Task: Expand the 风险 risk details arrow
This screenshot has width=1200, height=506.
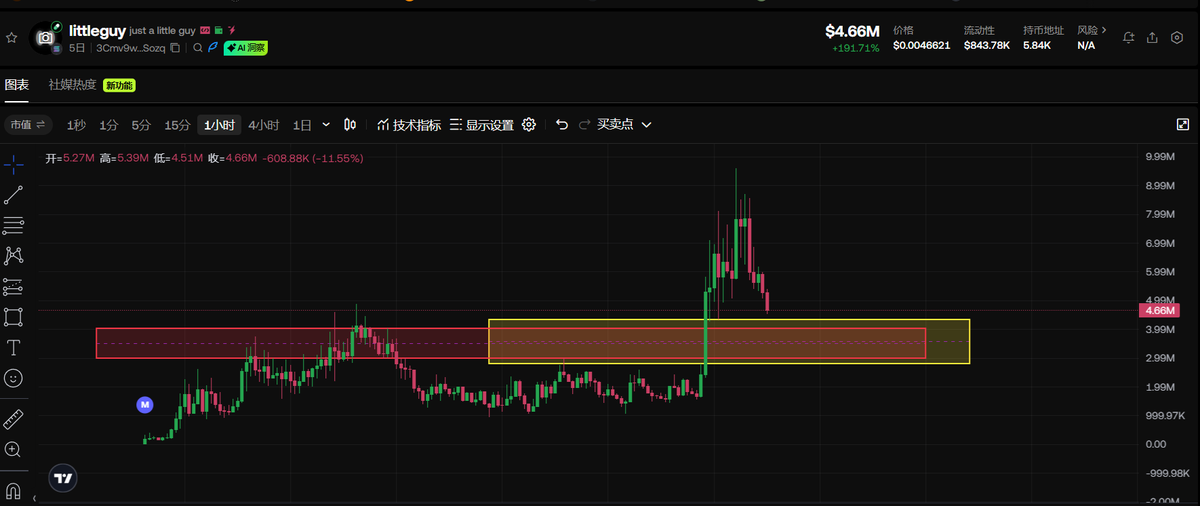Action: point(1104,30)
